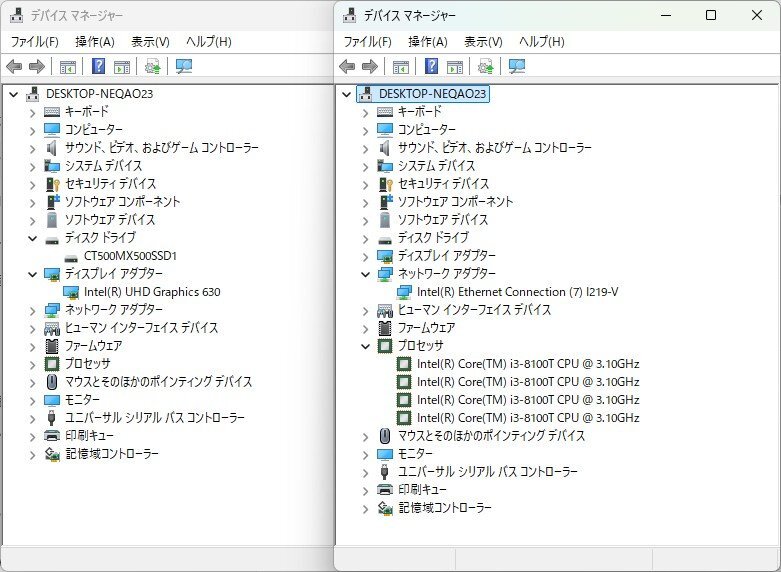Select Intel UHD Graphics 630 adapter icon
Image resolution: width=781 pixels, height=572 pixels.
[x=71, y=292]
